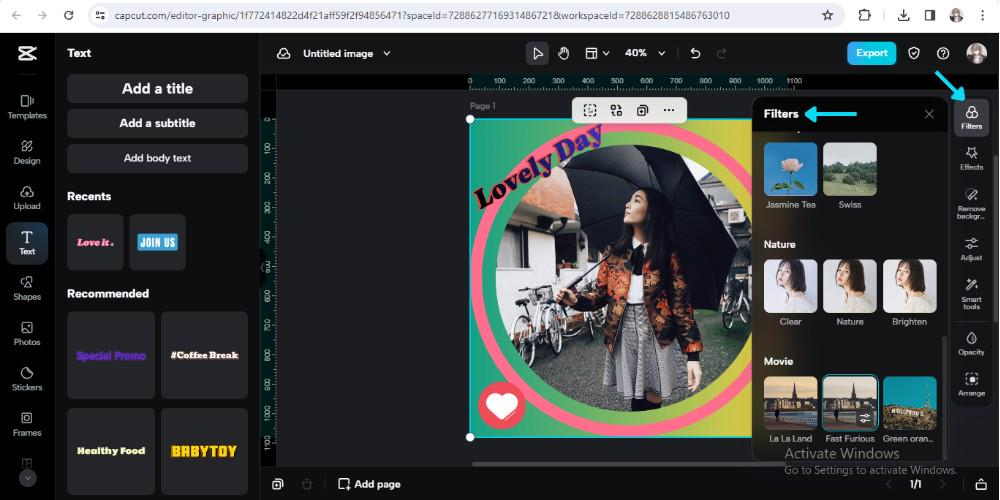Redo the last undone action
The image size is (1000, 500).
pyautogui.click(x=722, y=54)
